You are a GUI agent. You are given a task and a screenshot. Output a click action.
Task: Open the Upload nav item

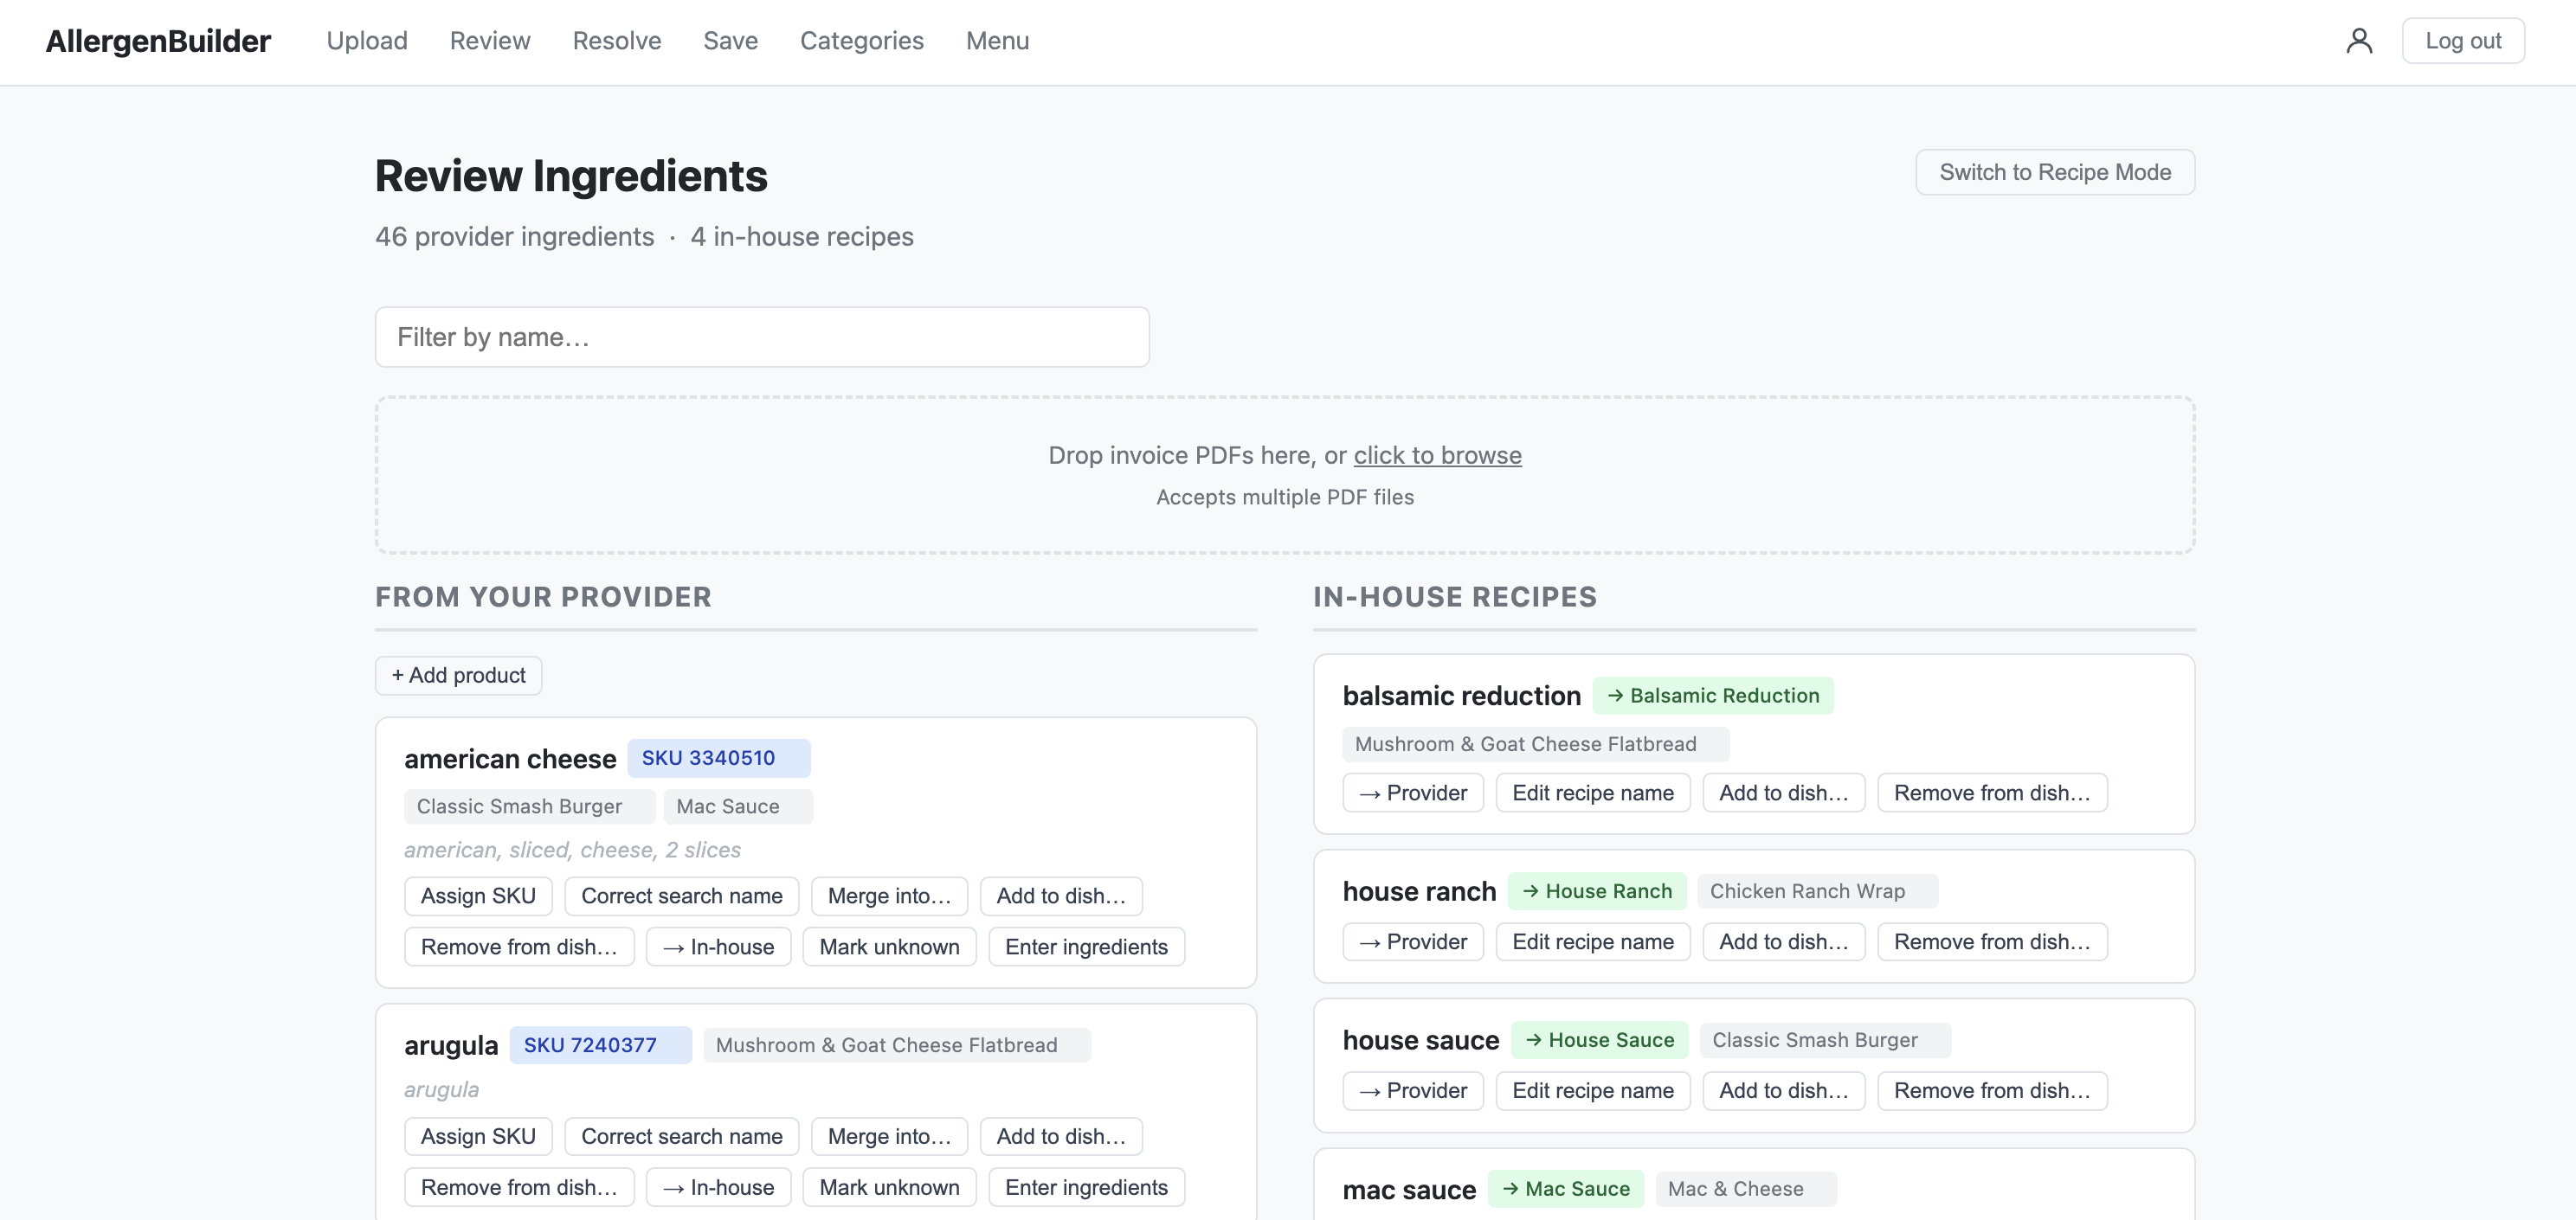(367, 41)
